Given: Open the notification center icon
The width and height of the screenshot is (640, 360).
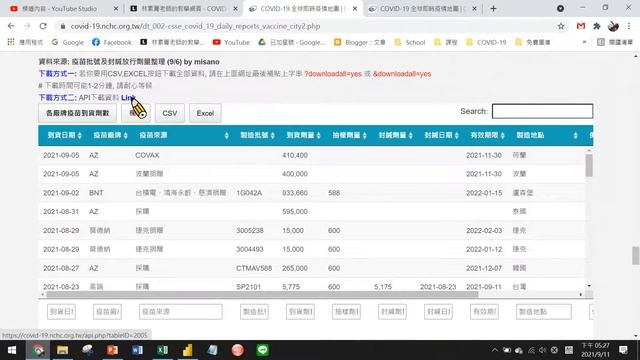Looking at the screenshot, I should coord(623,350).
